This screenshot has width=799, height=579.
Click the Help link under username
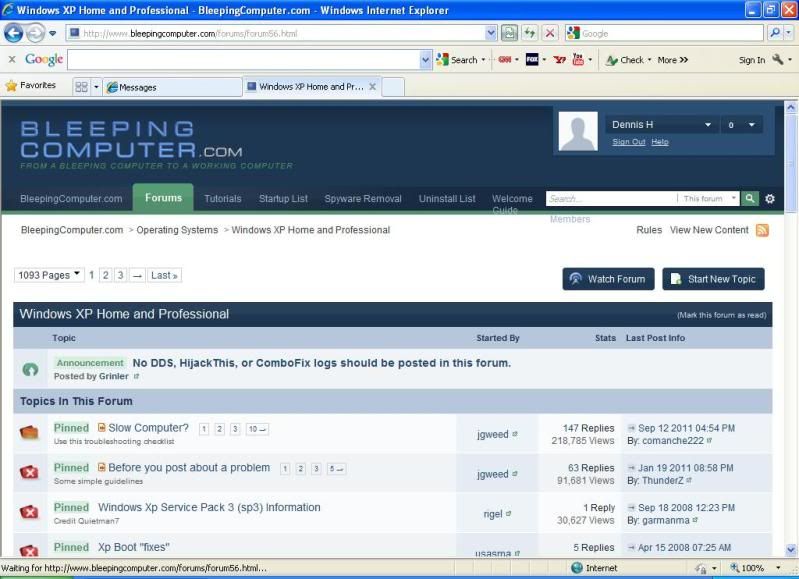659,142
